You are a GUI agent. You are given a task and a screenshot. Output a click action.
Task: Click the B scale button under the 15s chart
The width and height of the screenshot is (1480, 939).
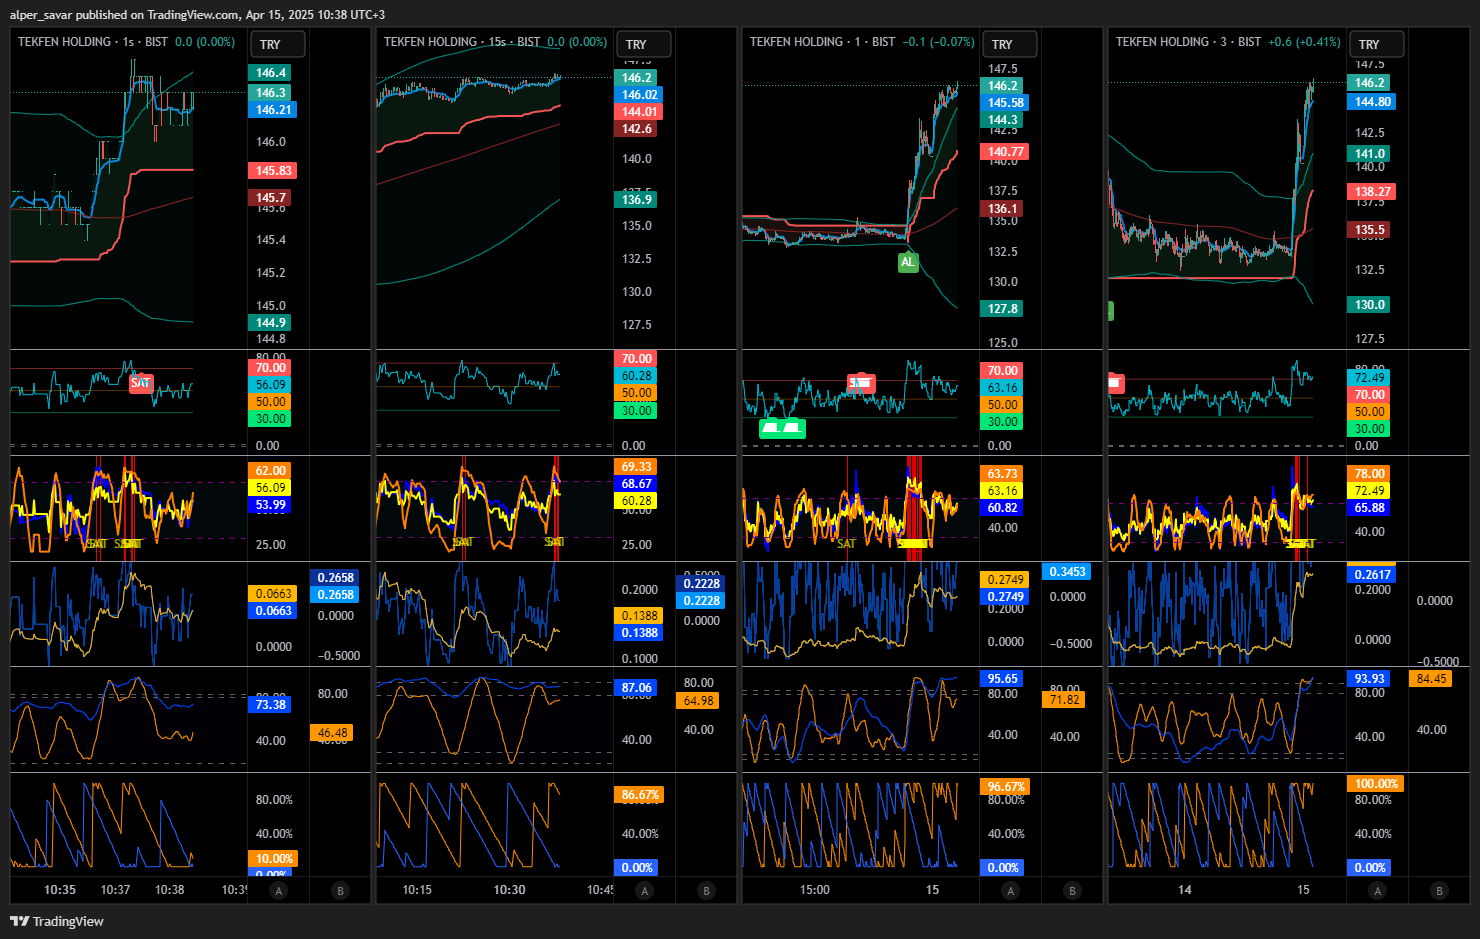coord(706,890)
